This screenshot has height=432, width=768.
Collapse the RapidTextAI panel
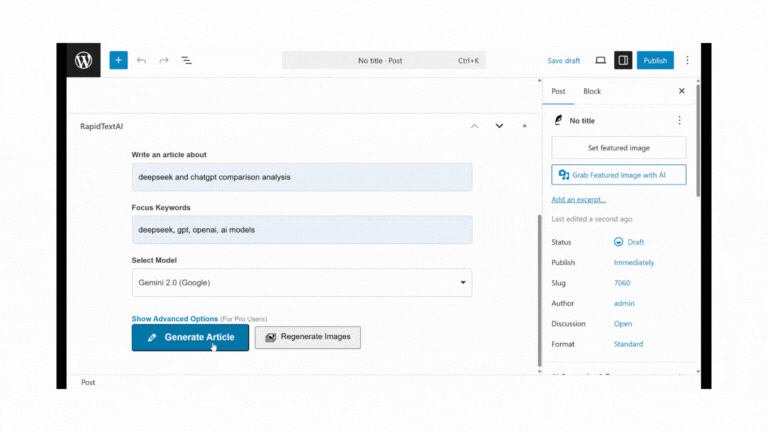click(524, 126)
